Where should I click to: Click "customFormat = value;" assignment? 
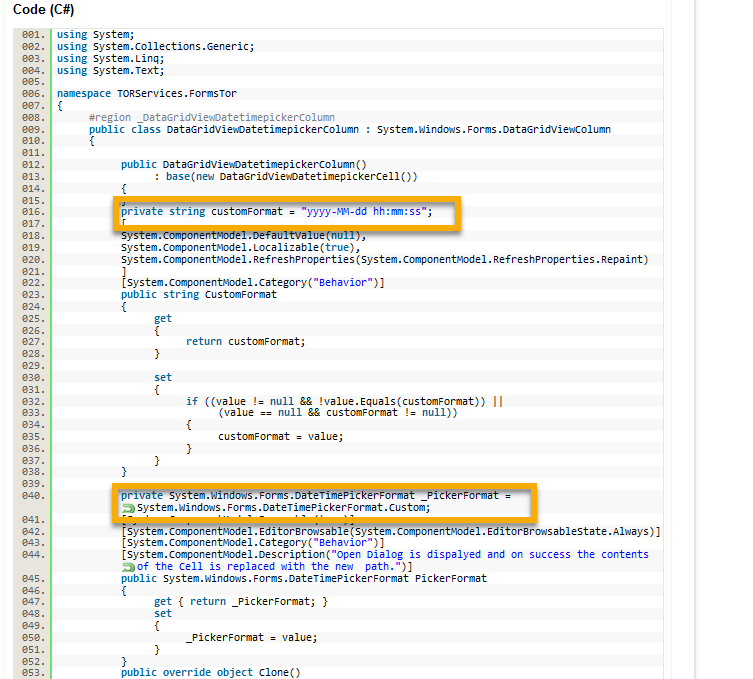[281, 436]
